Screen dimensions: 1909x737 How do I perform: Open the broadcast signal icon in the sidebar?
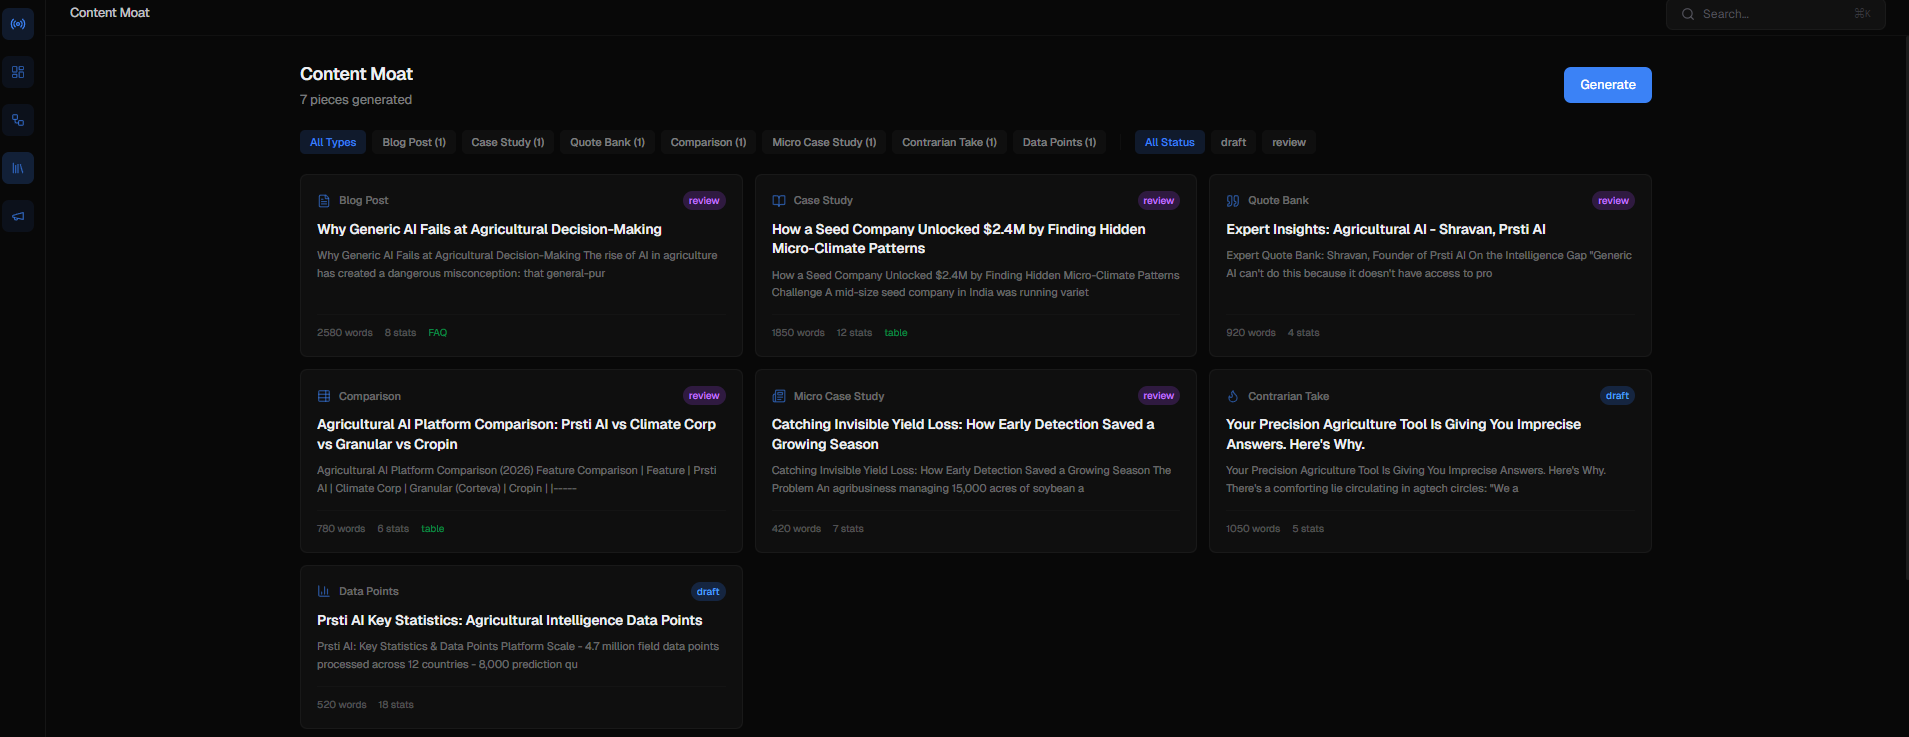(x=18, y=24)
